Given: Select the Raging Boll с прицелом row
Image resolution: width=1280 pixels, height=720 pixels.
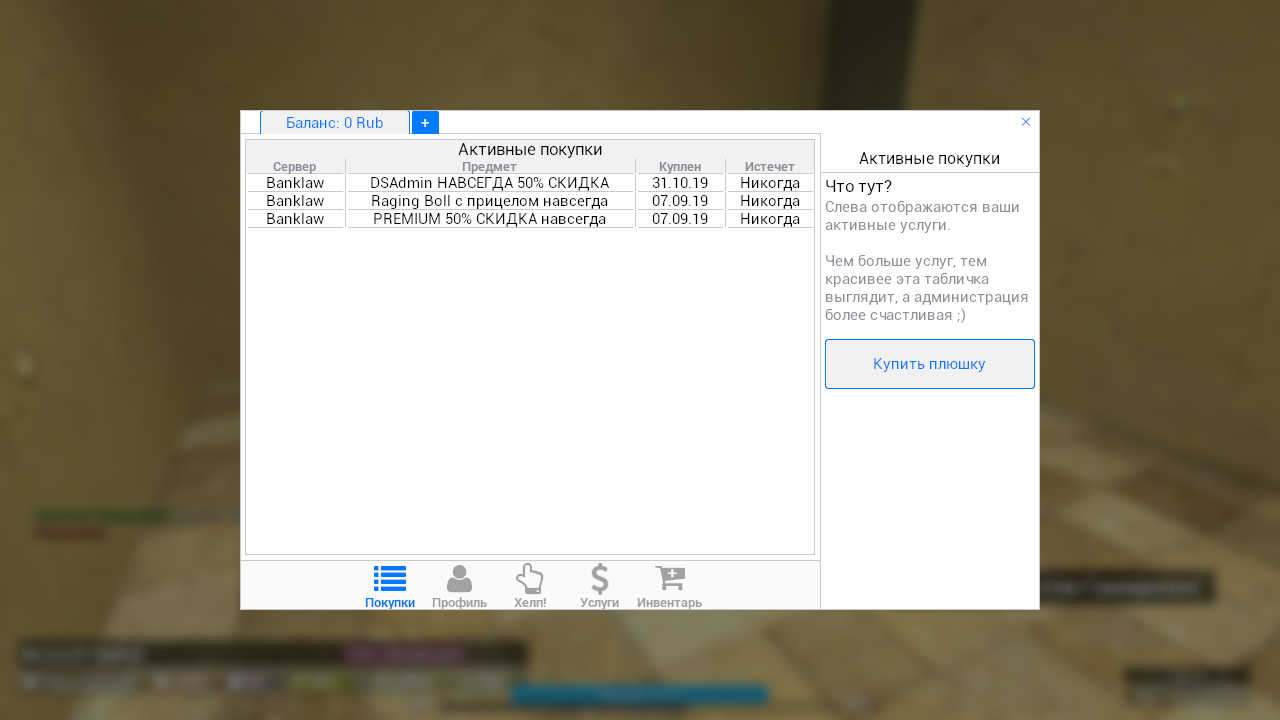Looking at the screenshot, I should point(489,201).
